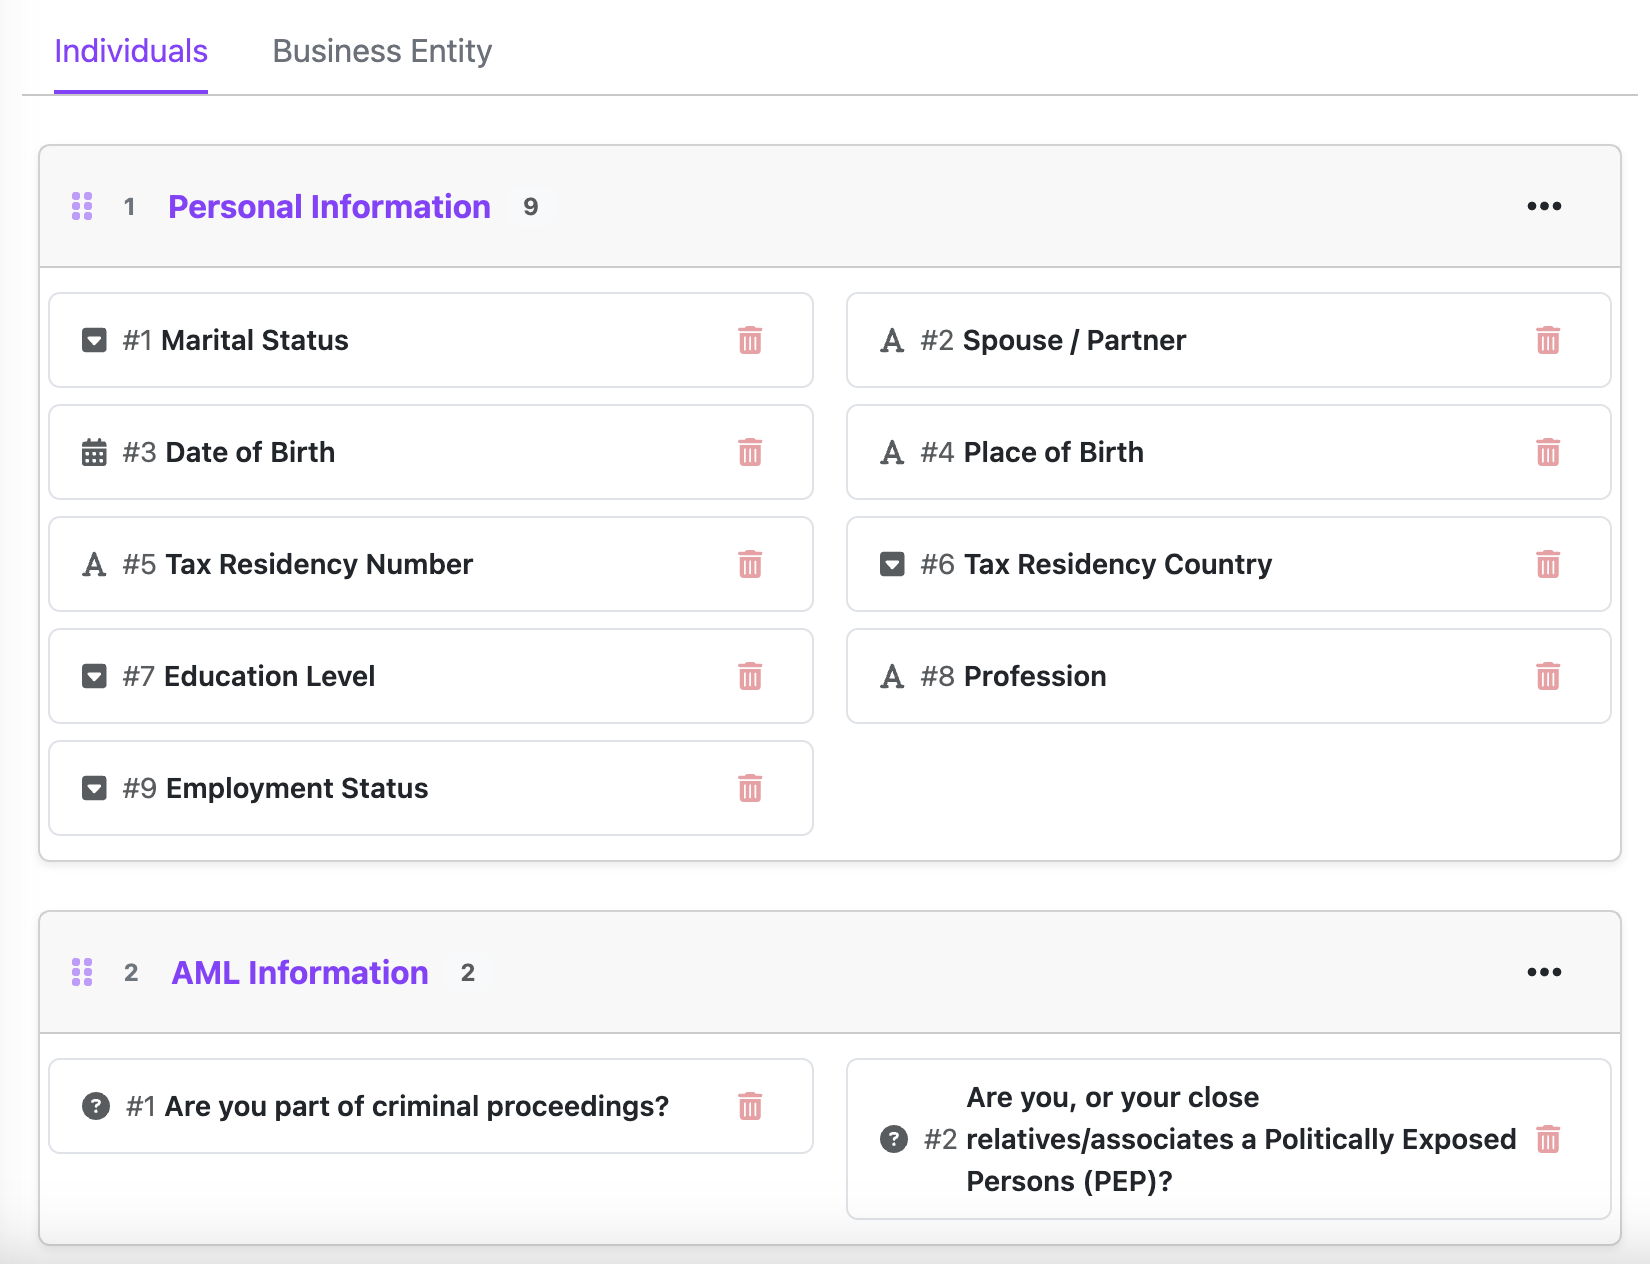This screenshot has width=1650, height=1264.
Task: Click the Personal Information section title
Action: point(329,206)
